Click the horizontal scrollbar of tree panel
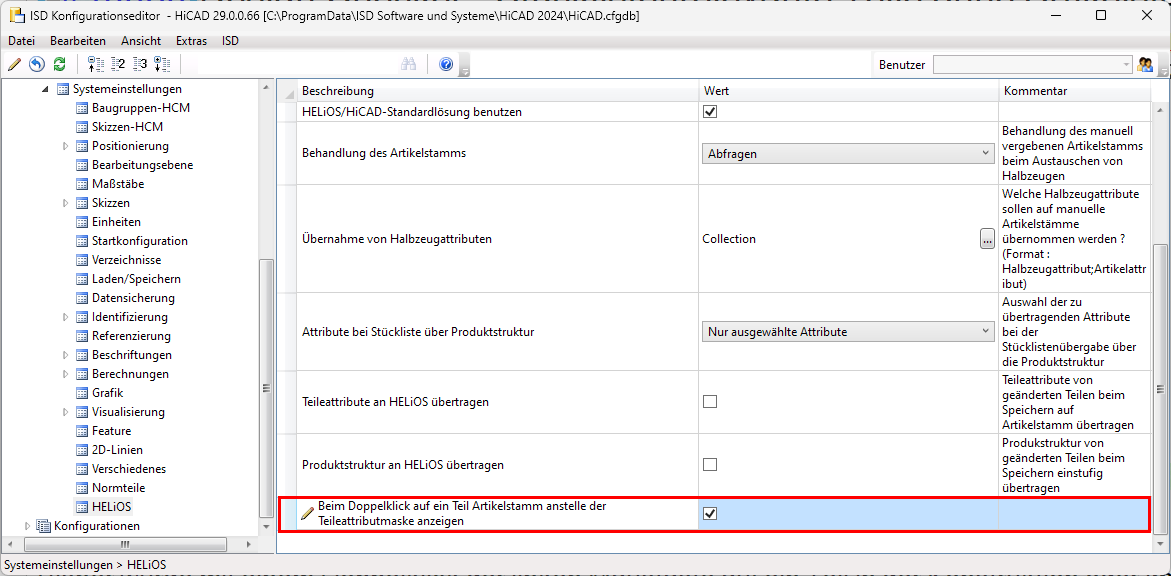The image size is (1171, 576). click(125, 544)
